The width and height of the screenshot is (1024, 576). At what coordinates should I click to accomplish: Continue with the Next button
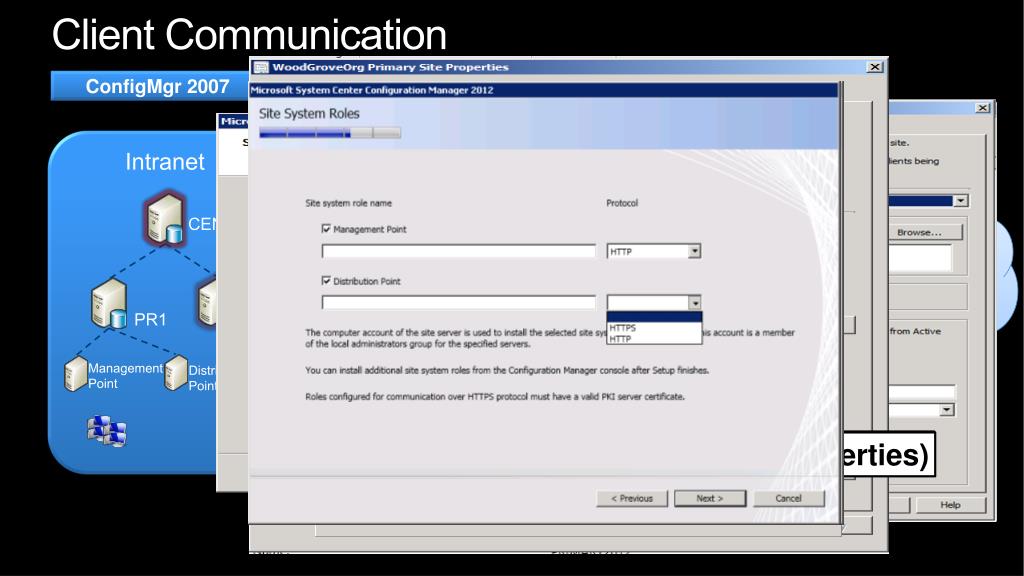click(x=710, y=498)
